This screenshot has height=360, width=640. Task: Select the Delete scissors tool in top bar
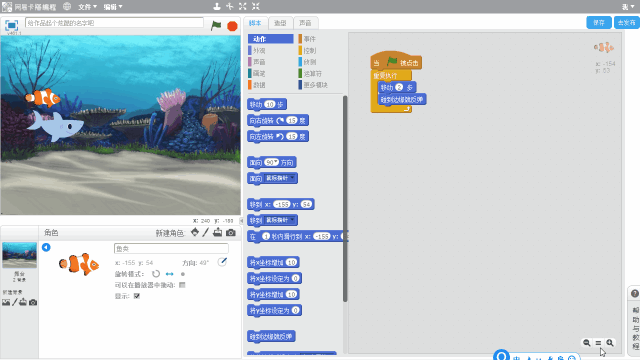[x=230, y=6]
